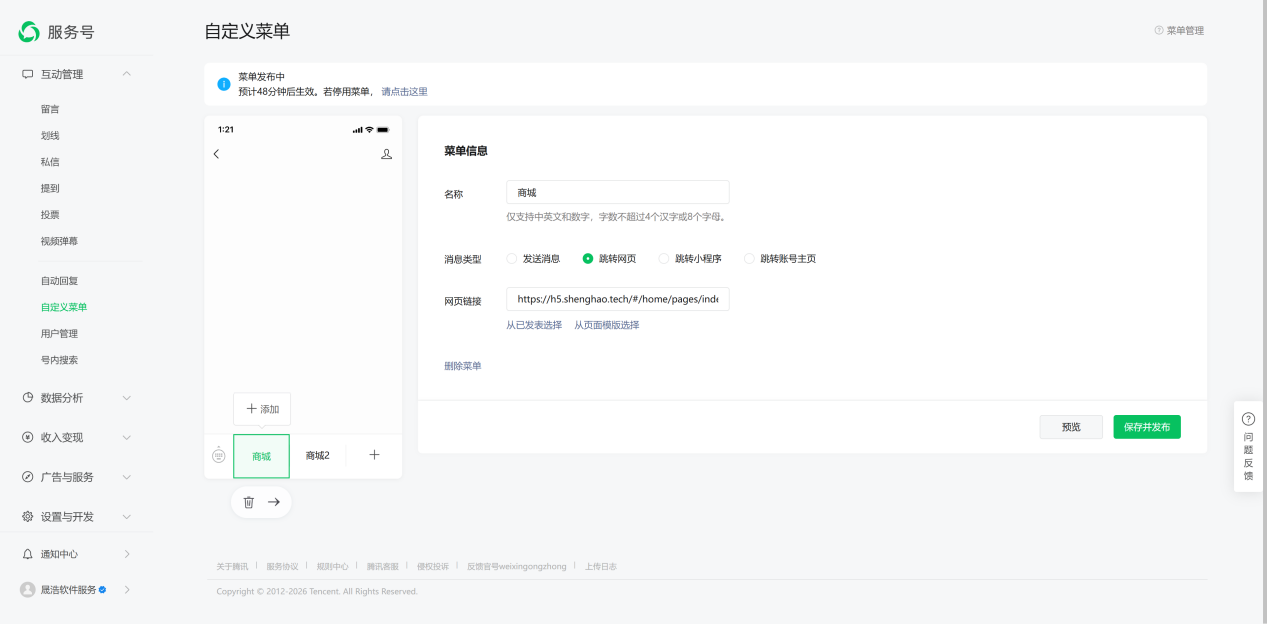Screen dimensions: 1267x624
Task: Expand the 设置与开发 sidebar section
Action: (126, 517)
